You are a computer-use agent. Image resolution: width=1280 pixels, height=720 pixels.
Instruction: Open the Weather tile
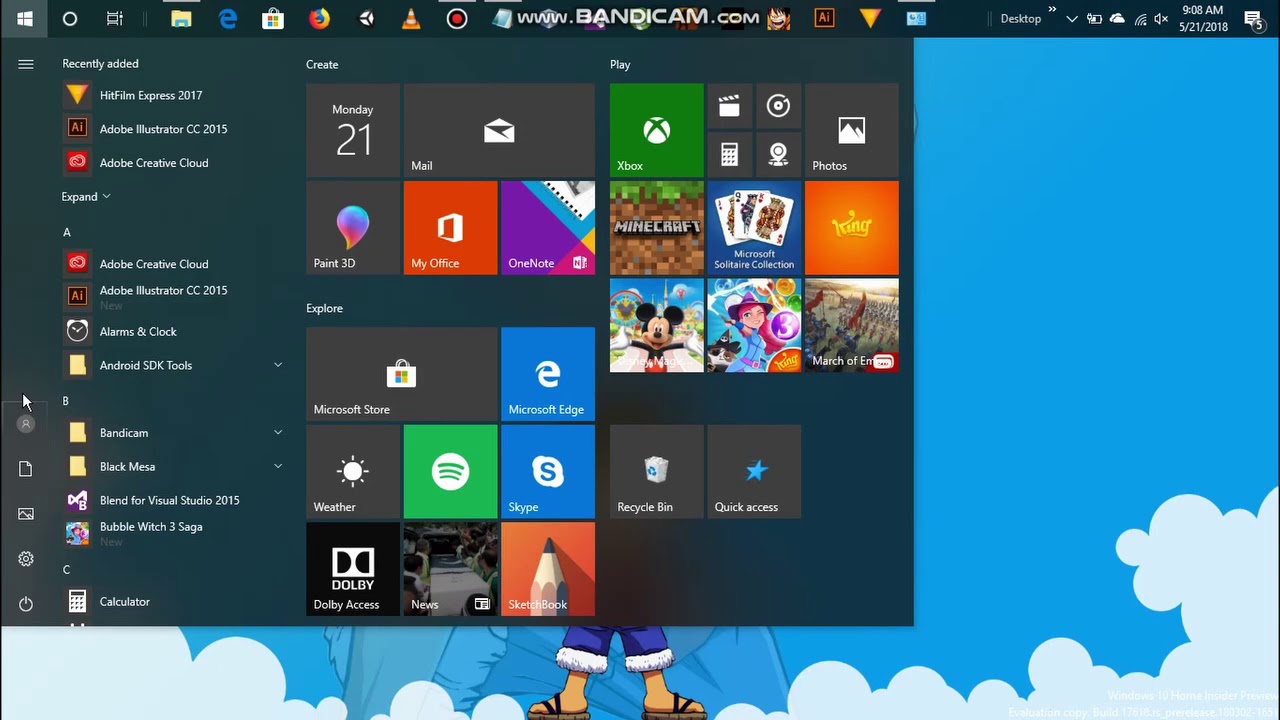pos(353,471)
